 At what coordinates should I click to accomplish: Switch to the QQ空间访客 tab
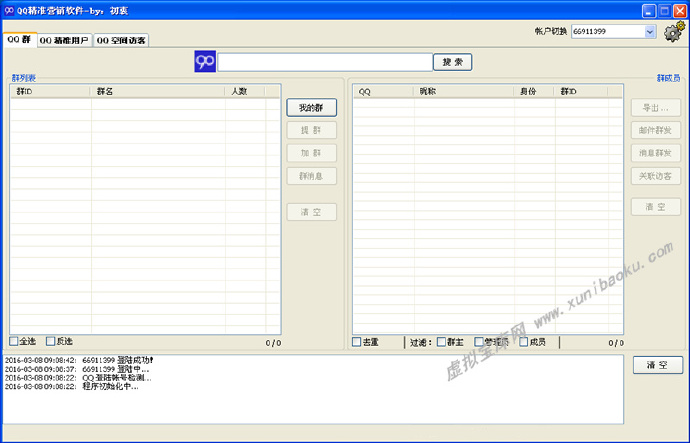pos(121,41)
